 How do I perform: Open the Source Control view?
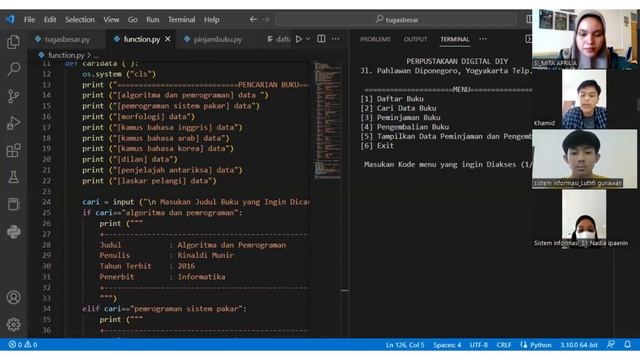(x=13, y=96)
